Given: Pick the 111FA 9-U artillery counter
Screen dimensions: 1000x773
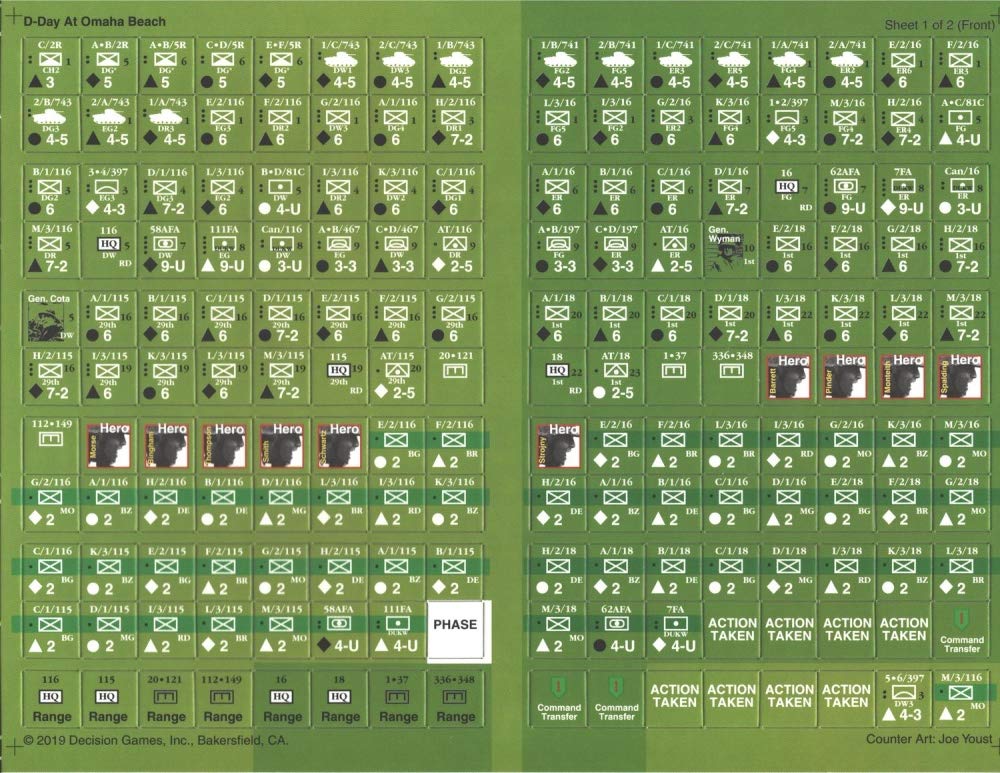Looking at the screenshot, I should (224, 250).
